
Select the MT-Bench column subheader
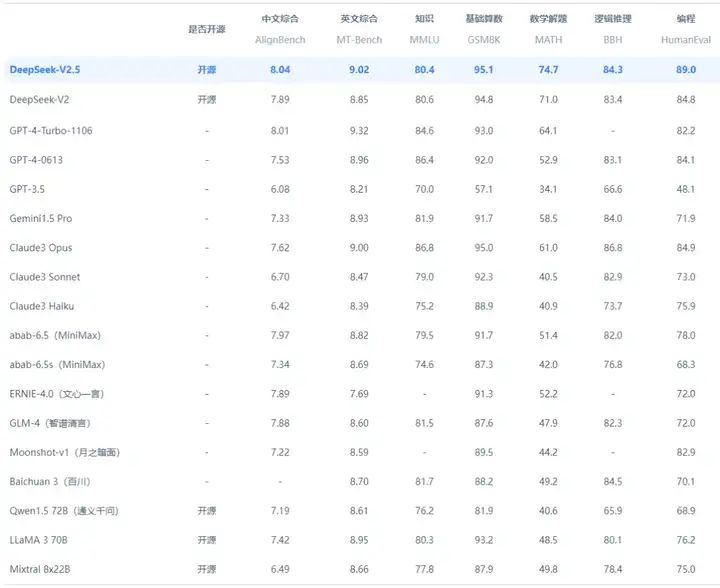tap(359, 40)
